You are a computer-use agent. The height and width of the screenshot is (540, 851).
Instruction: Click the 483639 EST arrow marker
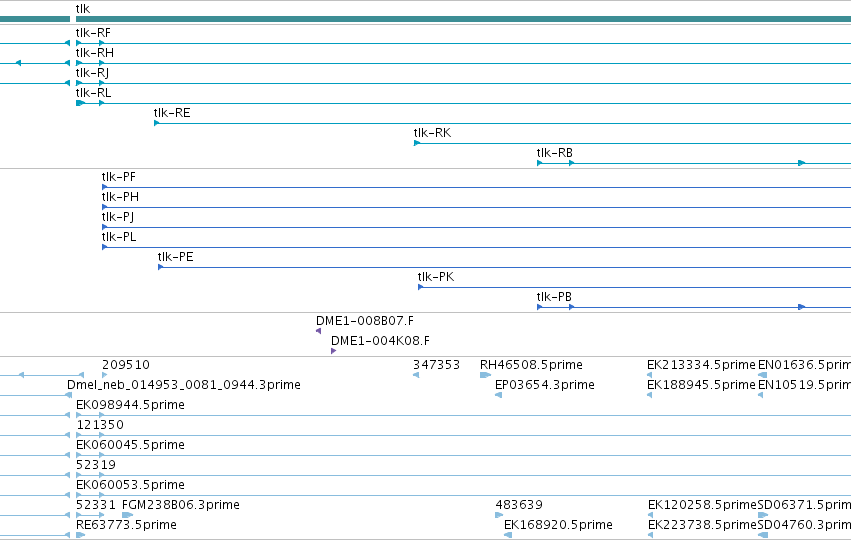pyautogui.click(x=499, y=515)
